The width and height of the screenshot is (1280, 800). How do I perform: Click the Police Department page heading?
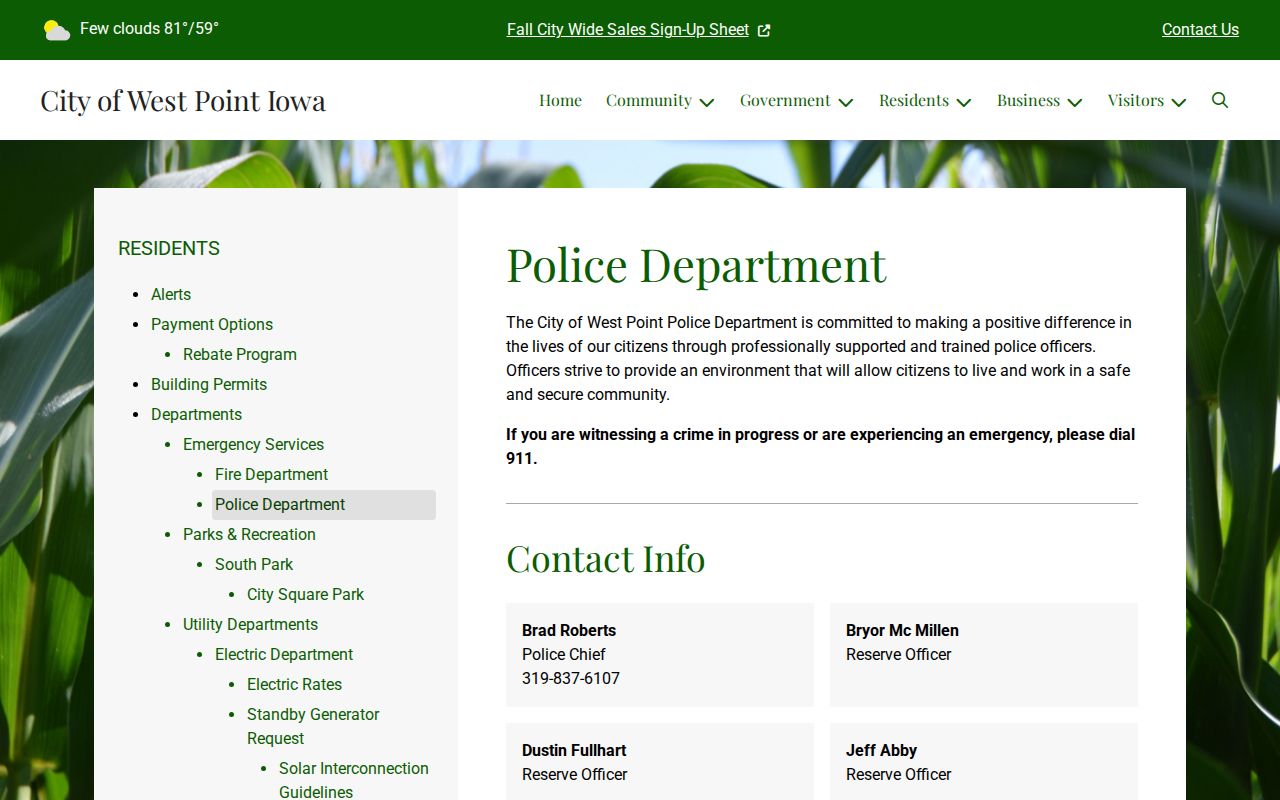pos(696,265)
